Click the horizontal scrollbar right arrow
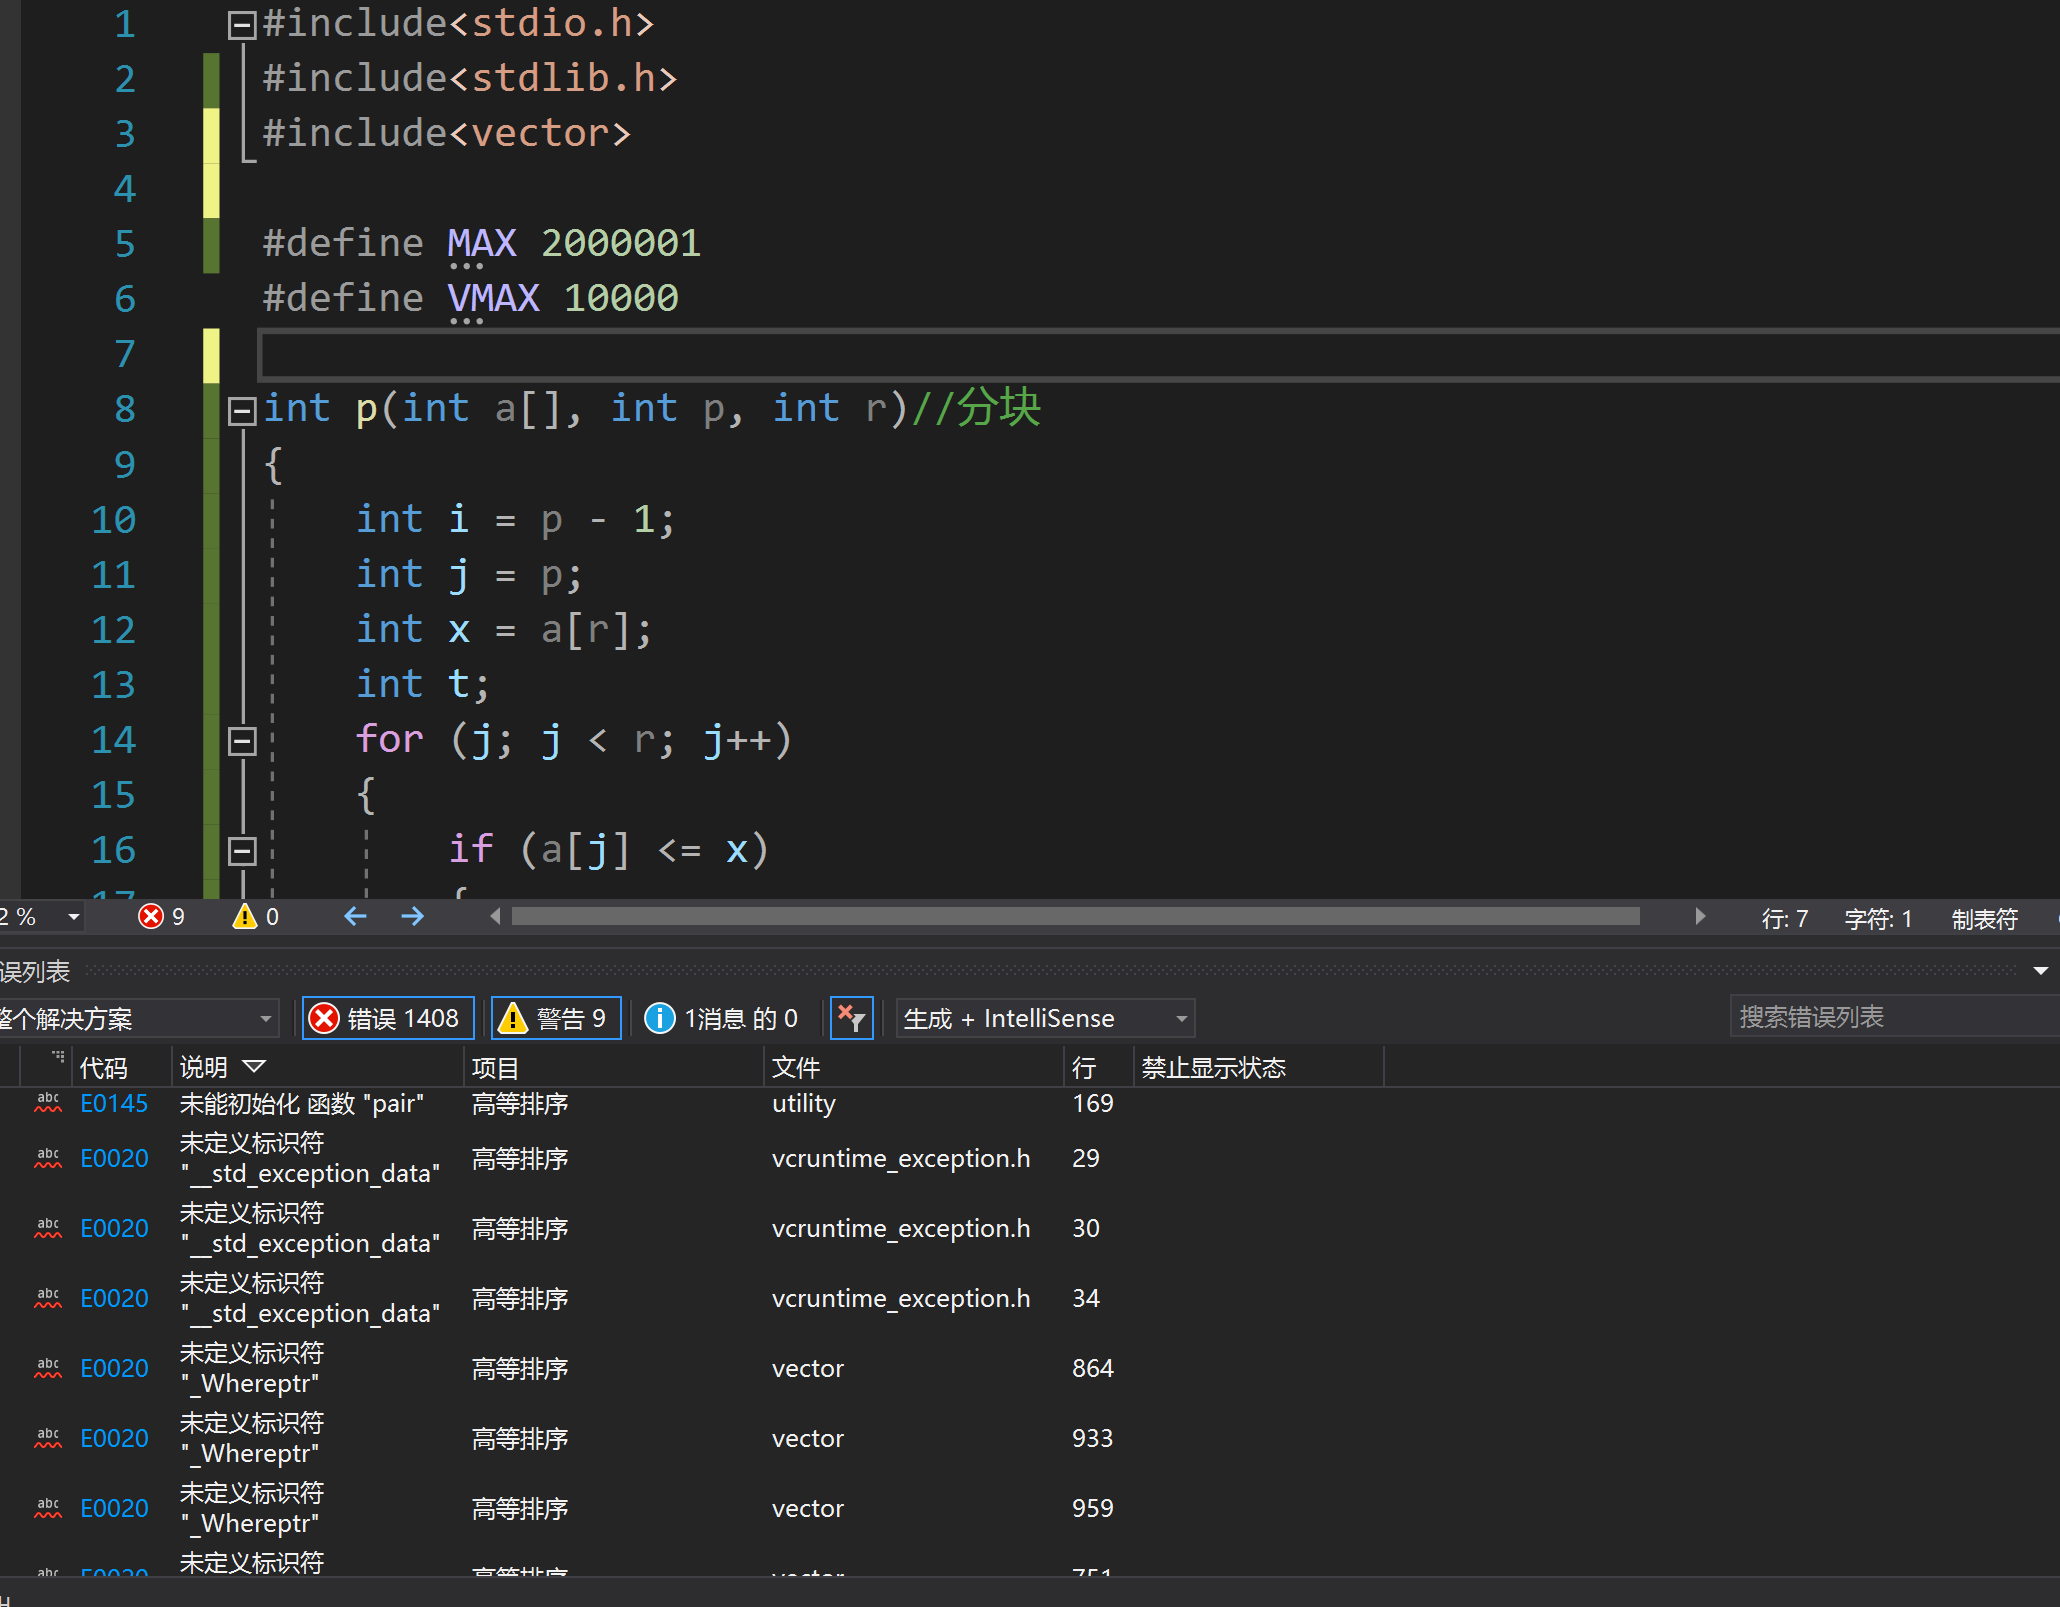Image resolution: width=2060 pixels, height=1607 pixels. 1700,916
